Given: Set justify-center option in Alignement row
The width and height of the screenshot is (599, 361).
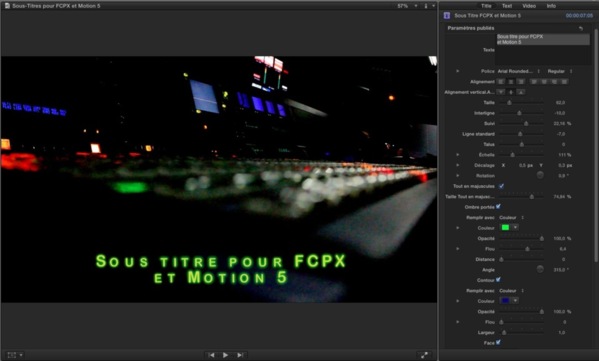Looking at the screenshot, I should [x=544, y=82].
